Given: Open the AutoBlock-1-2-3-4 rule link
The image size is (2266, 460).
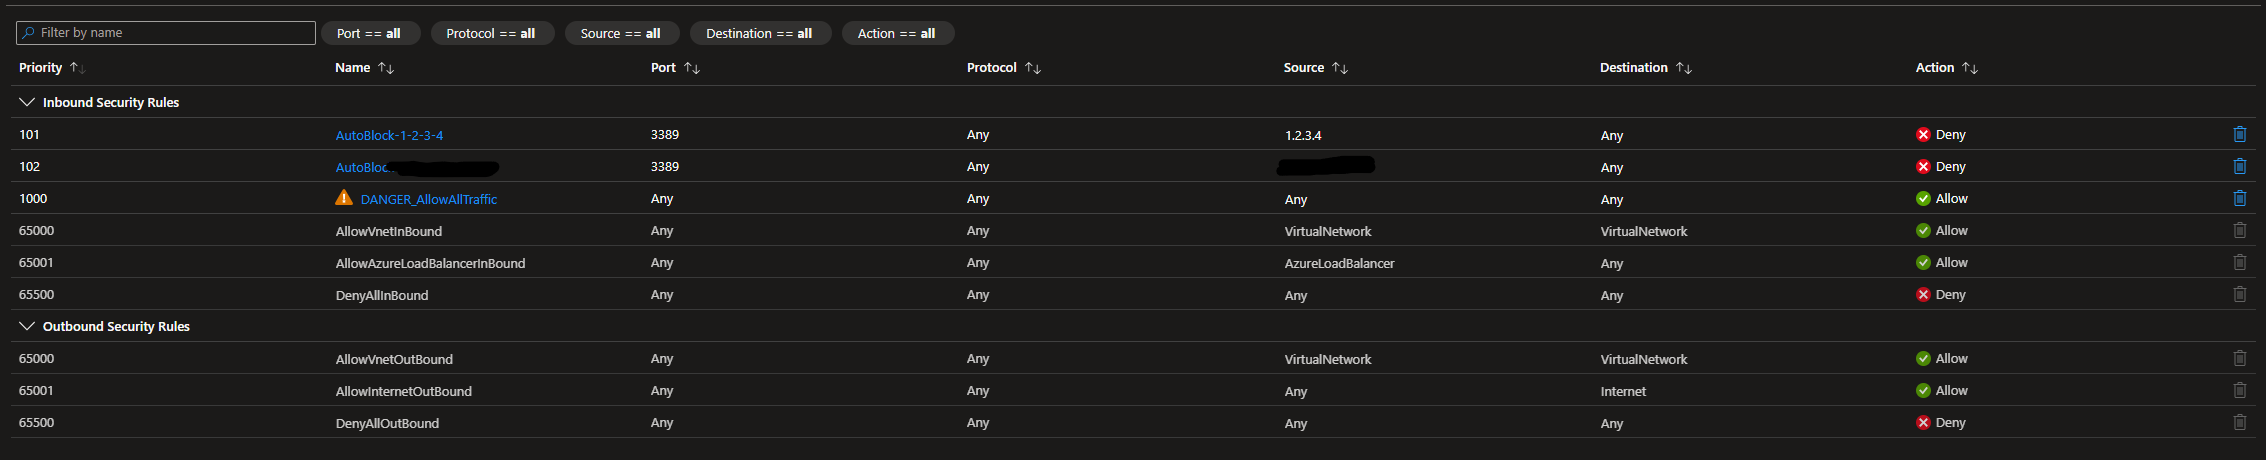Looking at the screenshot, I should 389,135.
